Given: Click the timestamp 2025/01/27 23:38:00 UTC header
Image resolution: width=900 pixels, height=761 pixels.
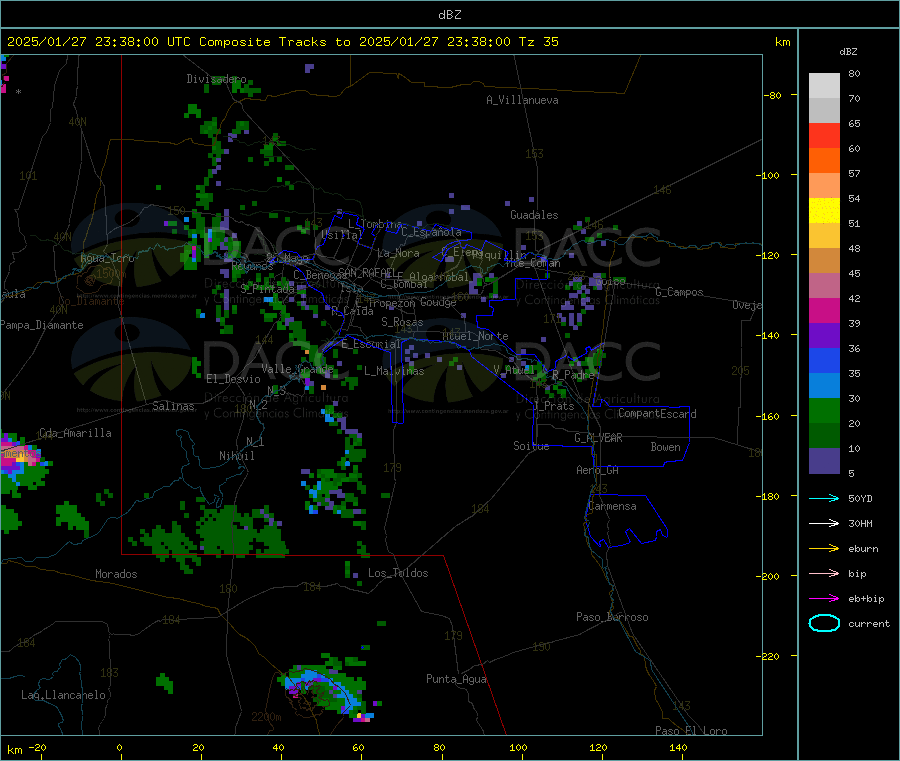Looking at the screenshot, I should point(99,42).
